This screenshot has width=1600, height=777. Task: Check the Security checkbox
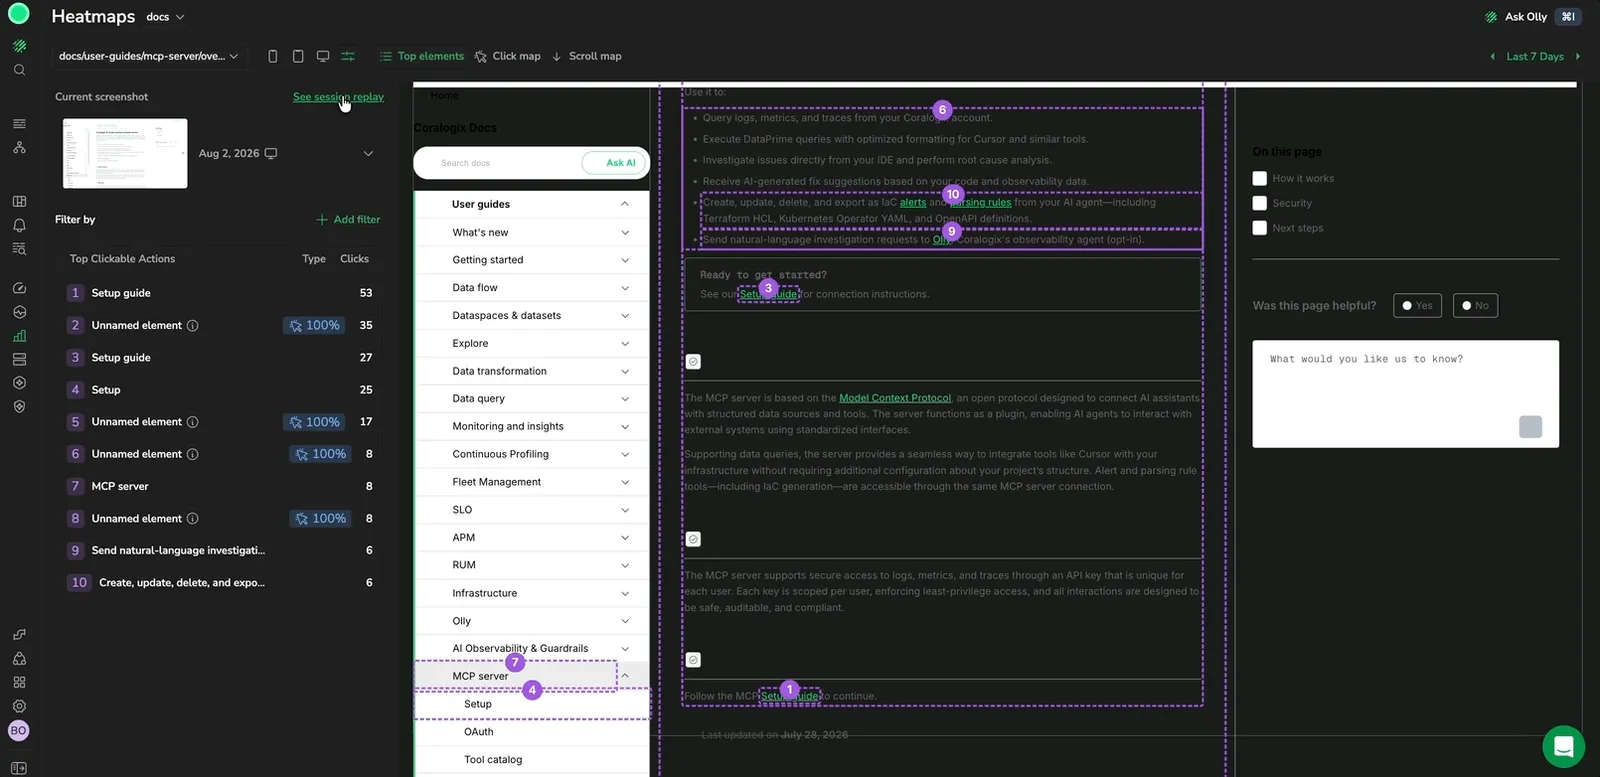coord(1260,203)
